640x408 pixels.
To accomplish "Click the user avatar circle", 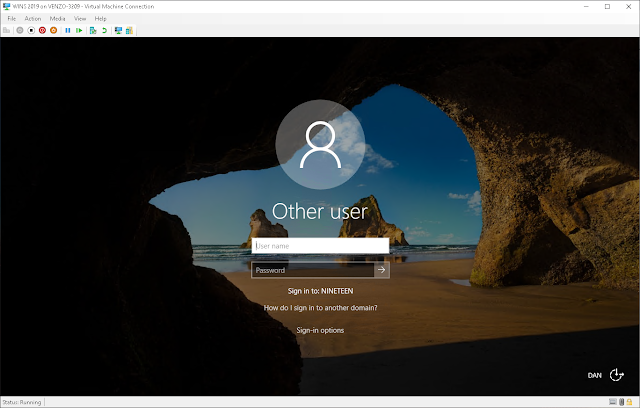I will tap(320, 144).
